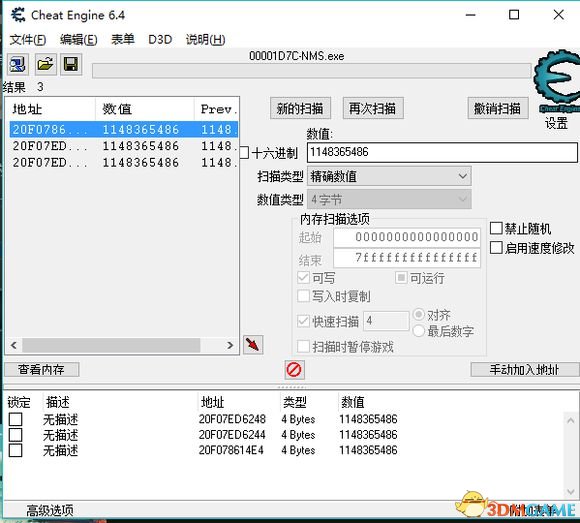Select the third scan result row
Image resolution: width=580 pixels, height=523 pixels.
[124, 163]
